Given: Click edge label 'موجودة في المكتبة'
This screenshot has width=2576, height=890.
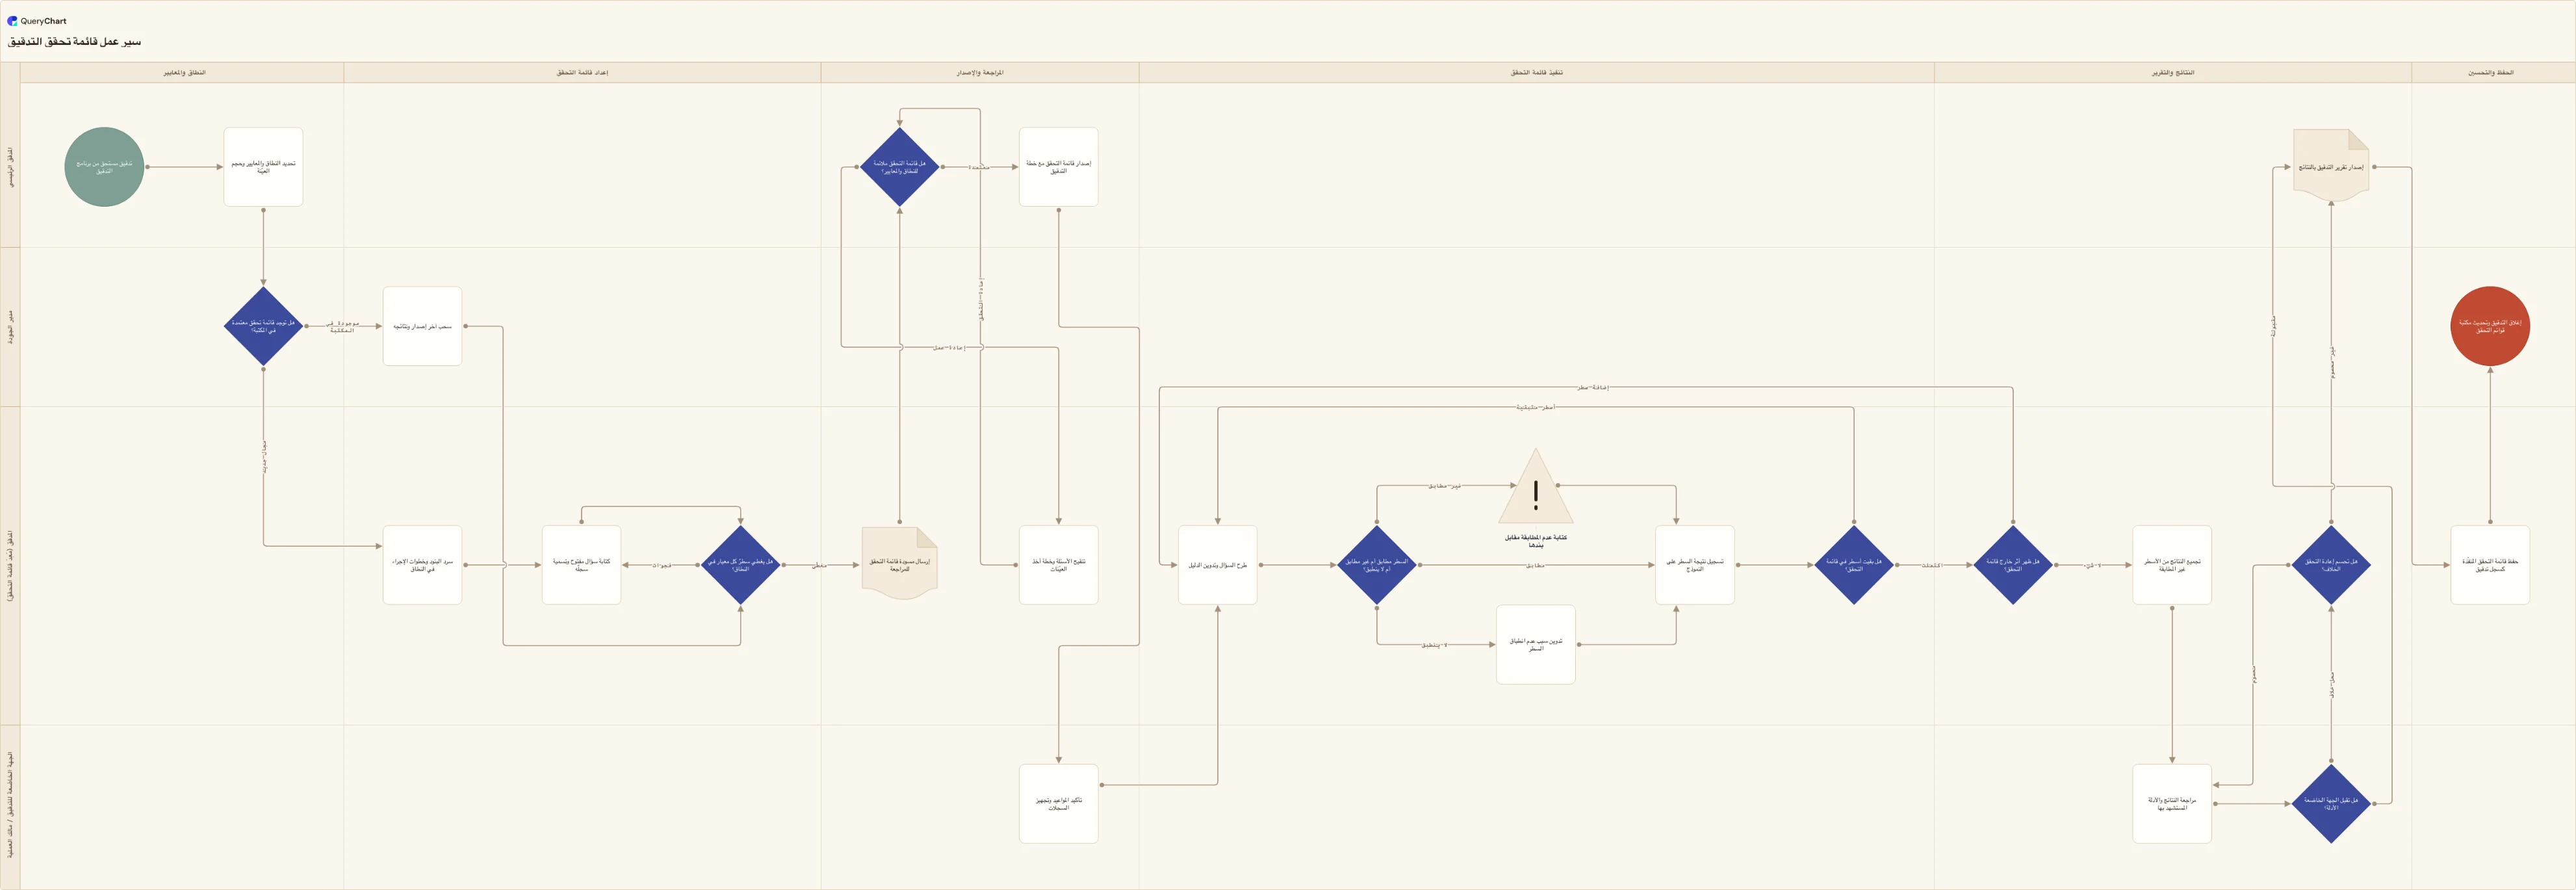Looking at the screenshot, I should [x=342, y=327].
